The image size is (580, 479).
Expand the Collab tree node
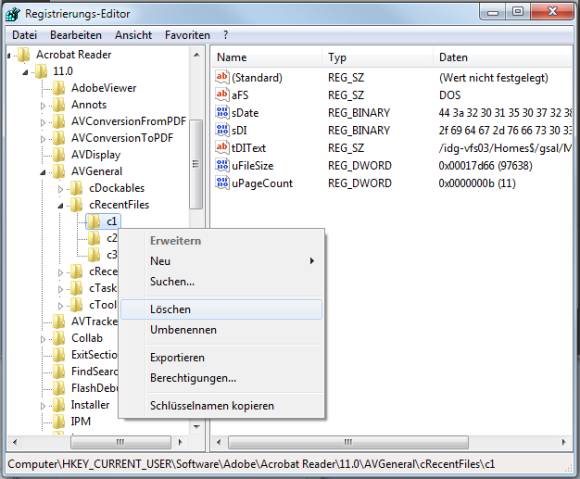point(43,339)
